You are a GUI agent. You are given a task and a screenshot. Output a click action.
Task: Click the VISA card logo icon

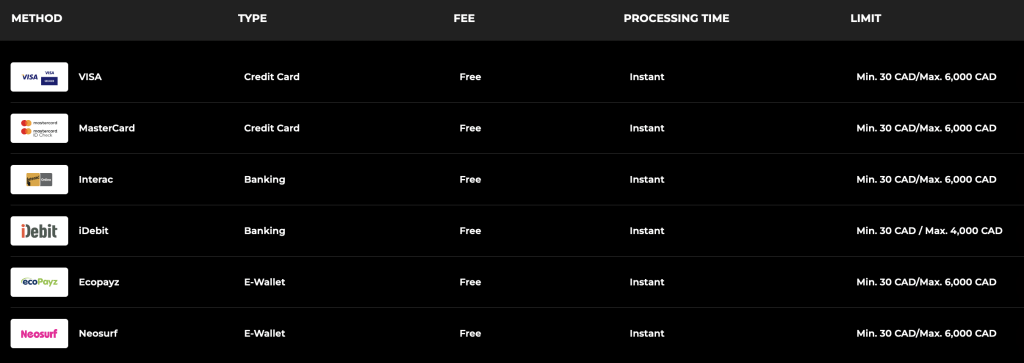click(39, 77)
